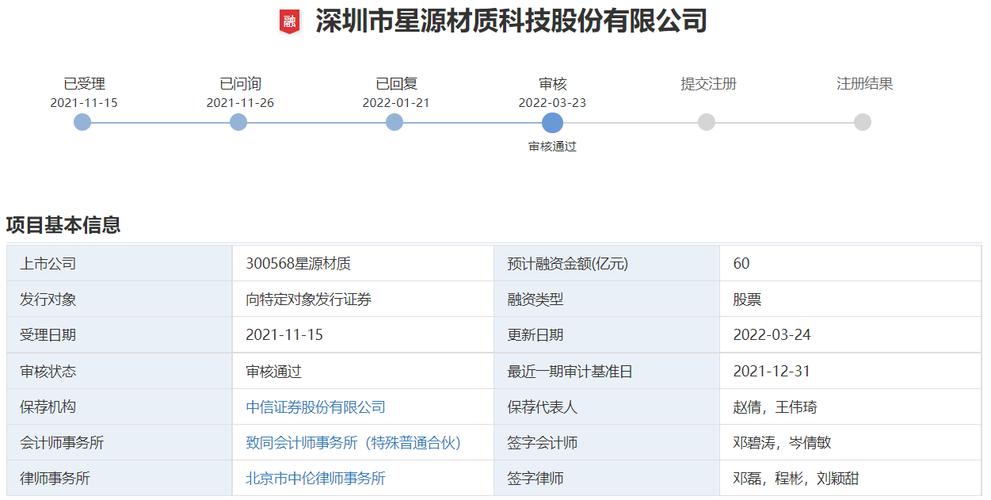Click the 赵倩，王伟琦 value cell
Screen dimensions: 991x500
(850, 407)
